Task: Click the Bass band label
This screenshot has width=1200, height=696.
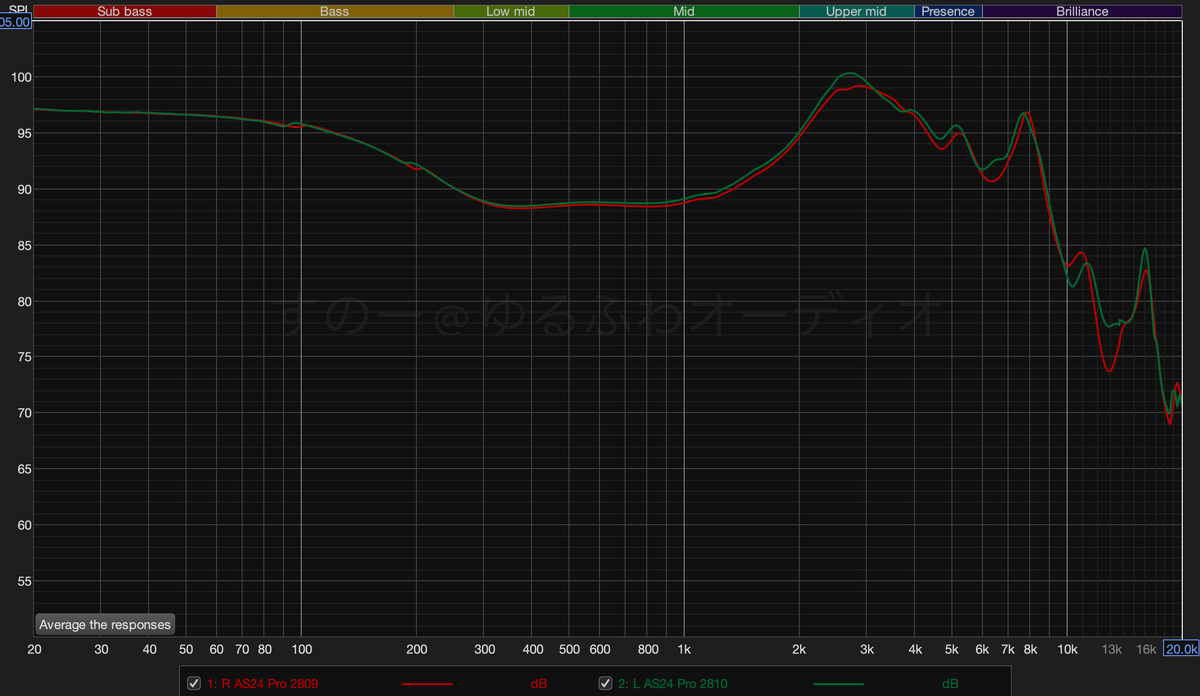Action: pos(335,12)
